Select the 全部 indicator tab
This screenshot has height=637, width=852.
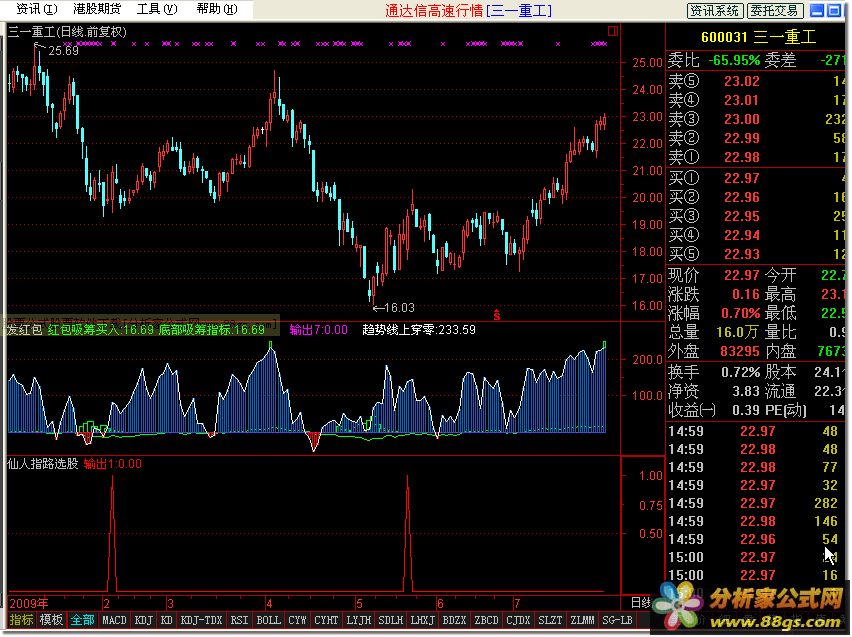(x=83, y=620)
